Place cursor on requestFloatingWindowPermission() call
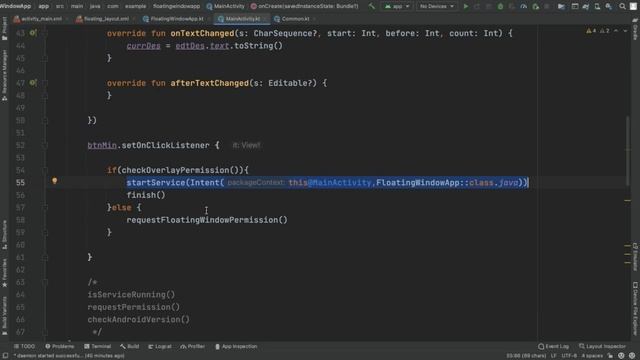Image resolution: width=640 pixels, height=360 pixels. 207,220
